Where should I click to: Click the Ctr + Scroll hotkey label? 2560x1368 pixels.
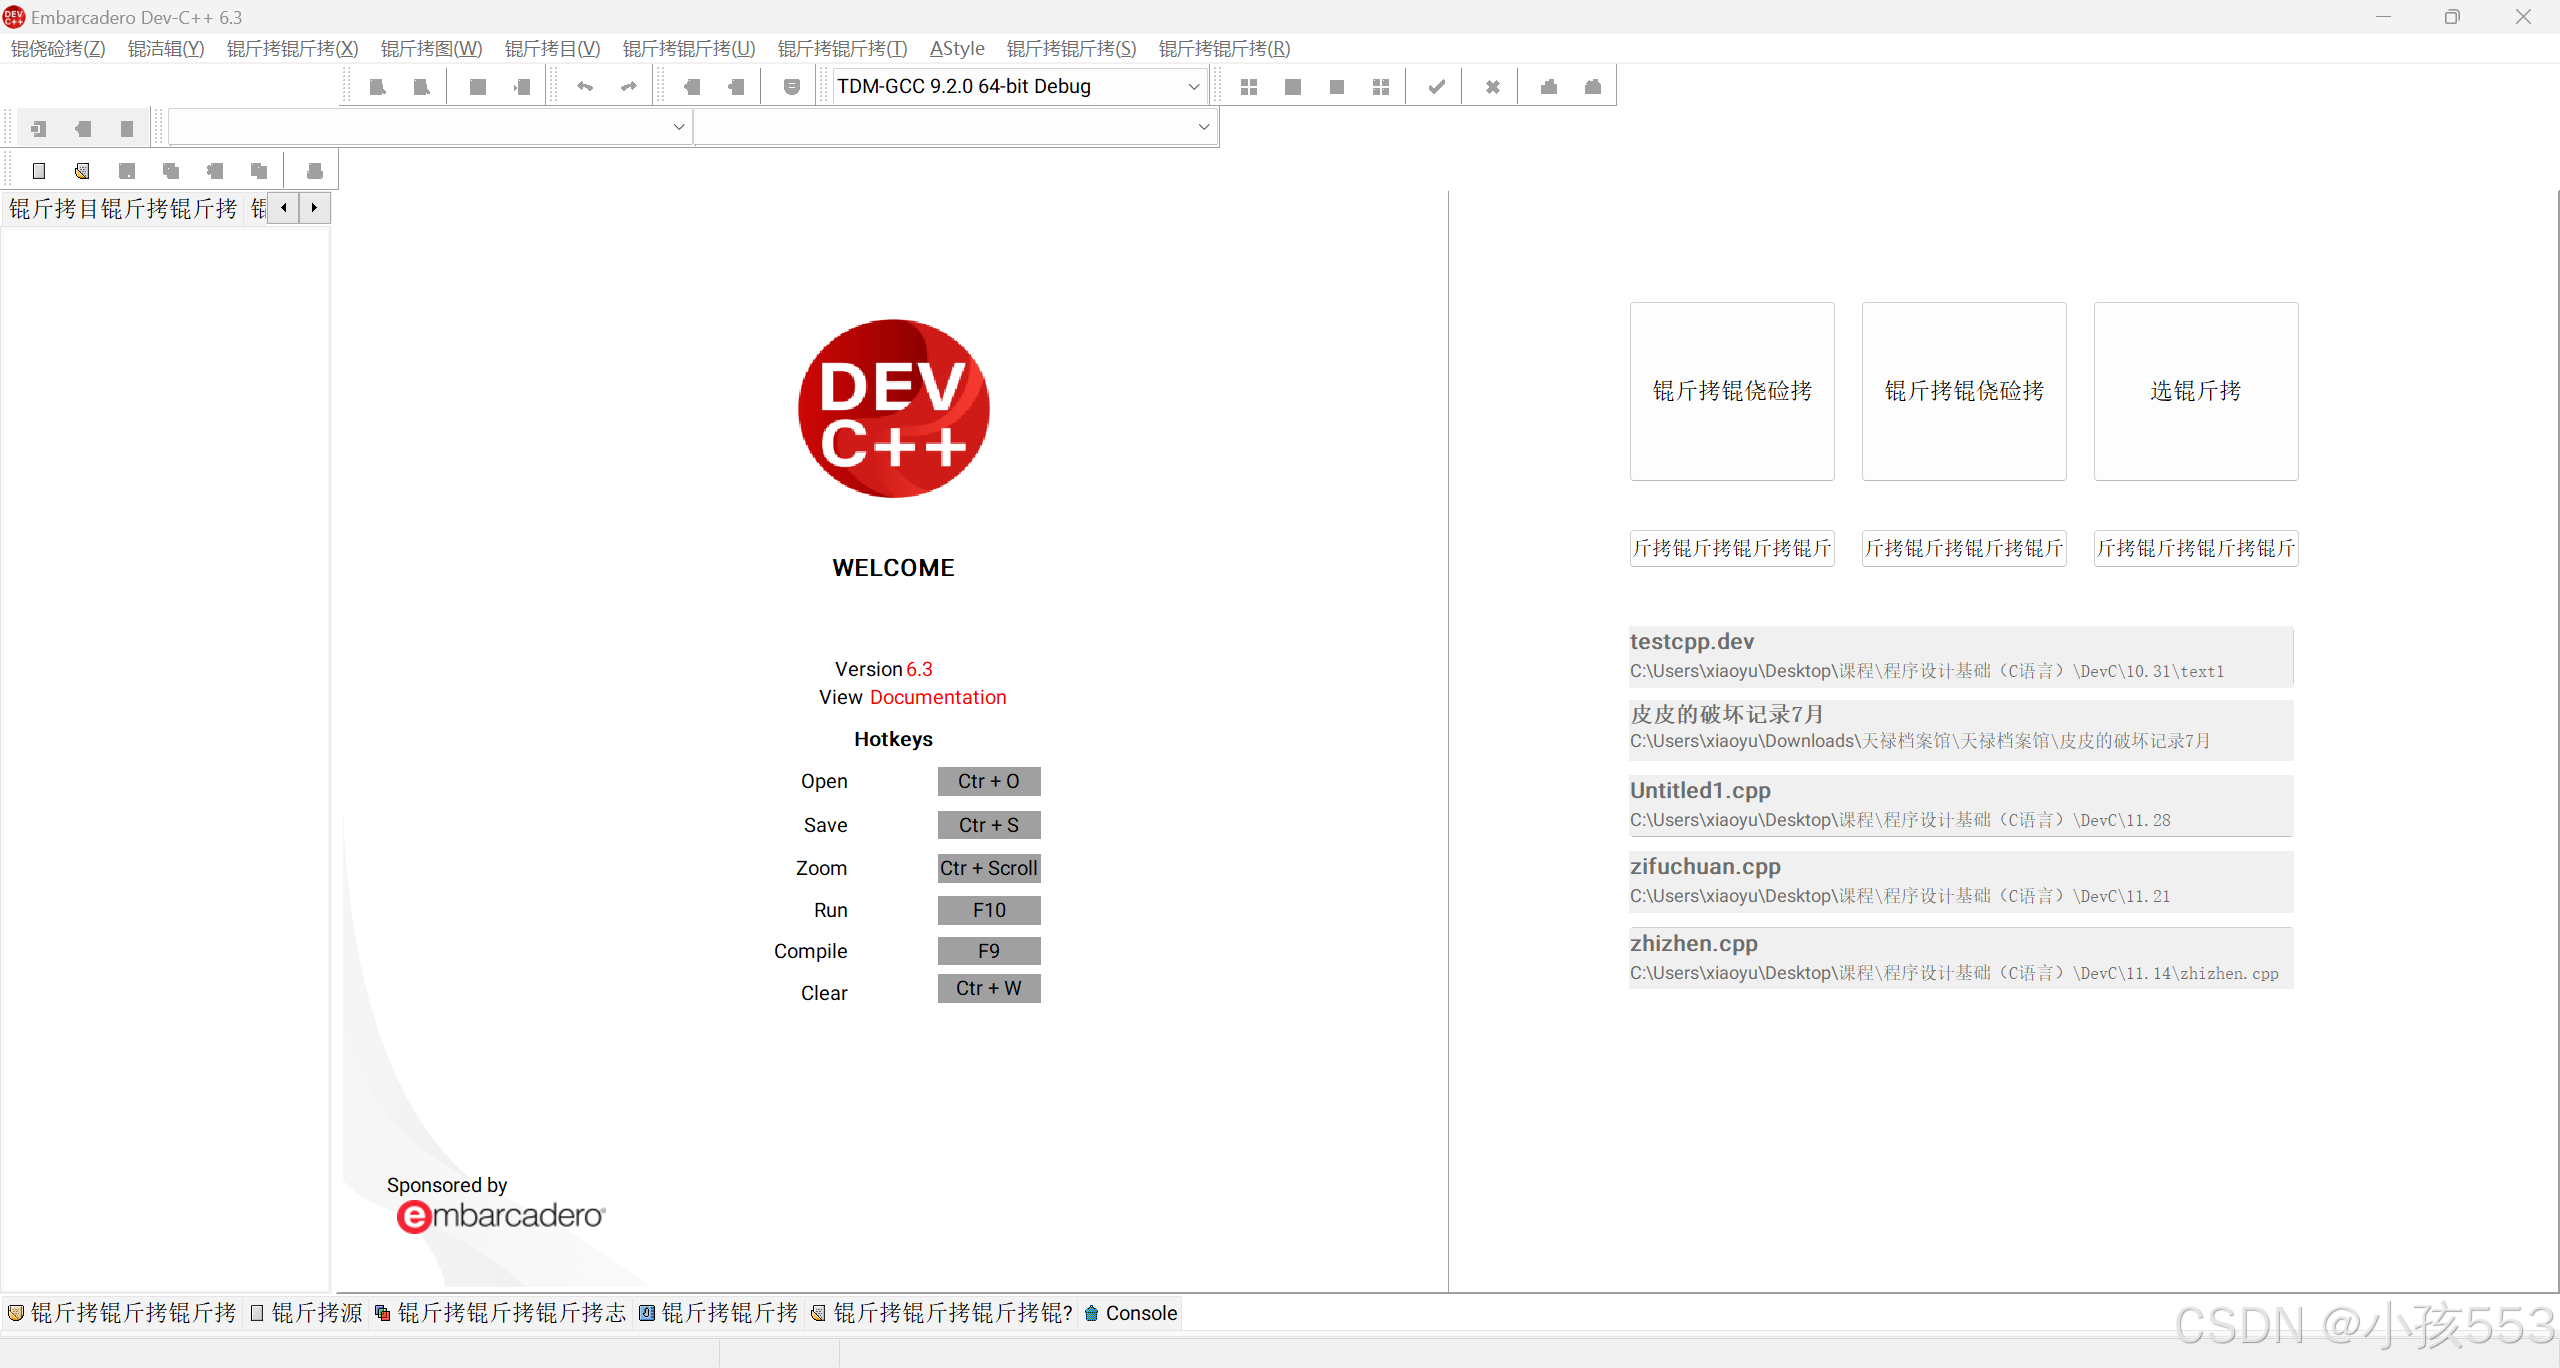(x=989, y=868)
